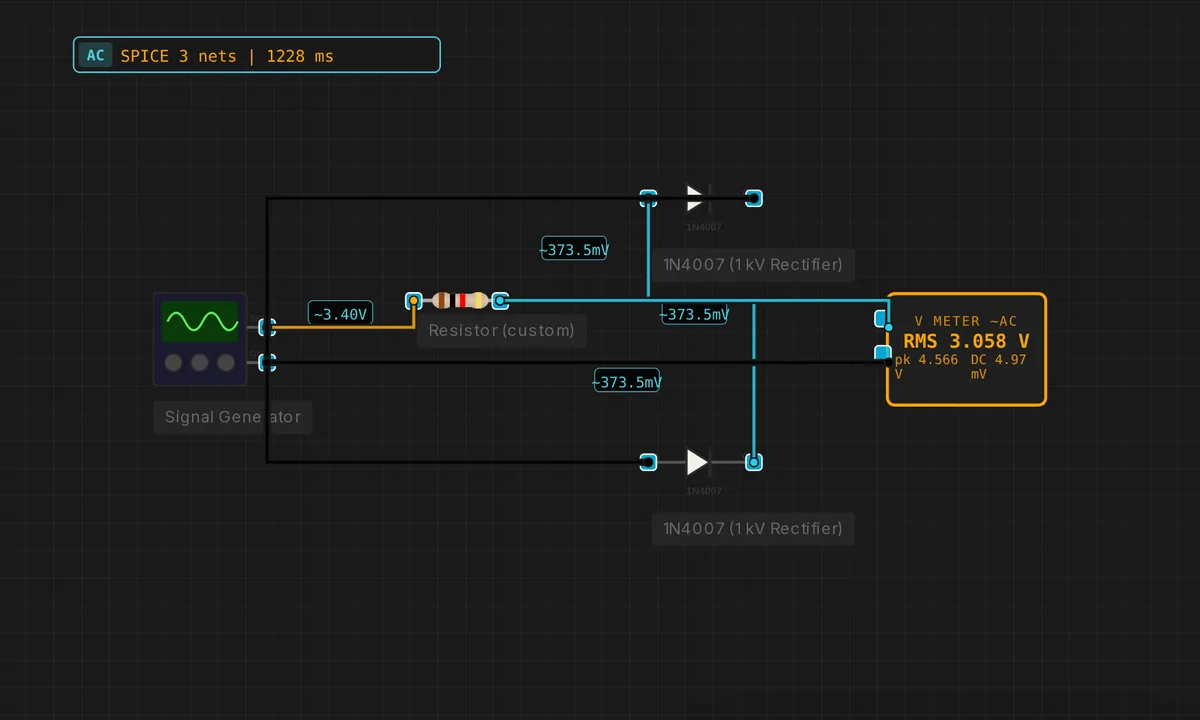1200x720 pixels.
Task: Click the bottom diode's left anode pin
Action: pyautogui.click(x=648, y=462)
